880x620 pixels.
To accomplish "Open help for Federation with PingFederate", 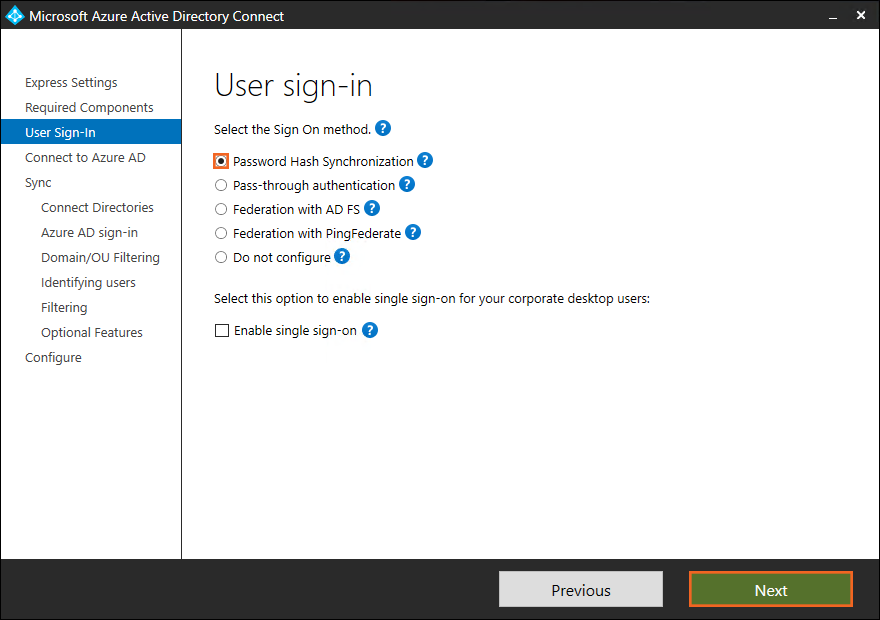I will point(413,232).
